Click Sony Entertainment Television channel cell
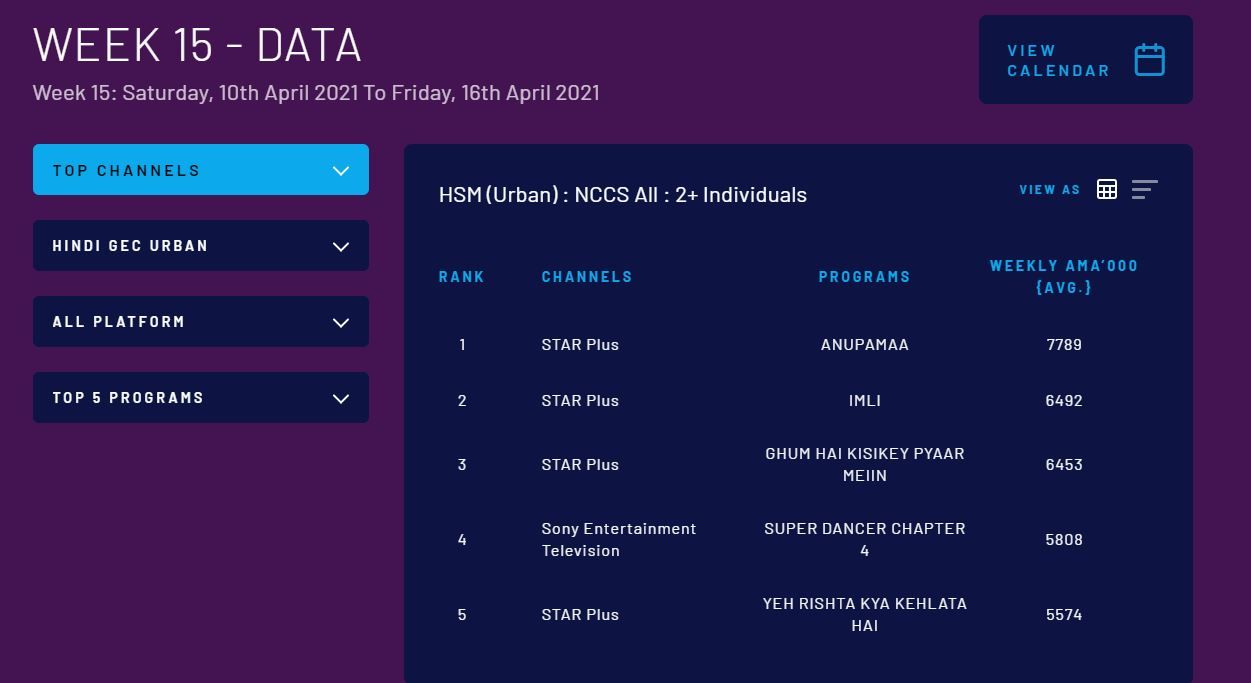 pos(619,540)
